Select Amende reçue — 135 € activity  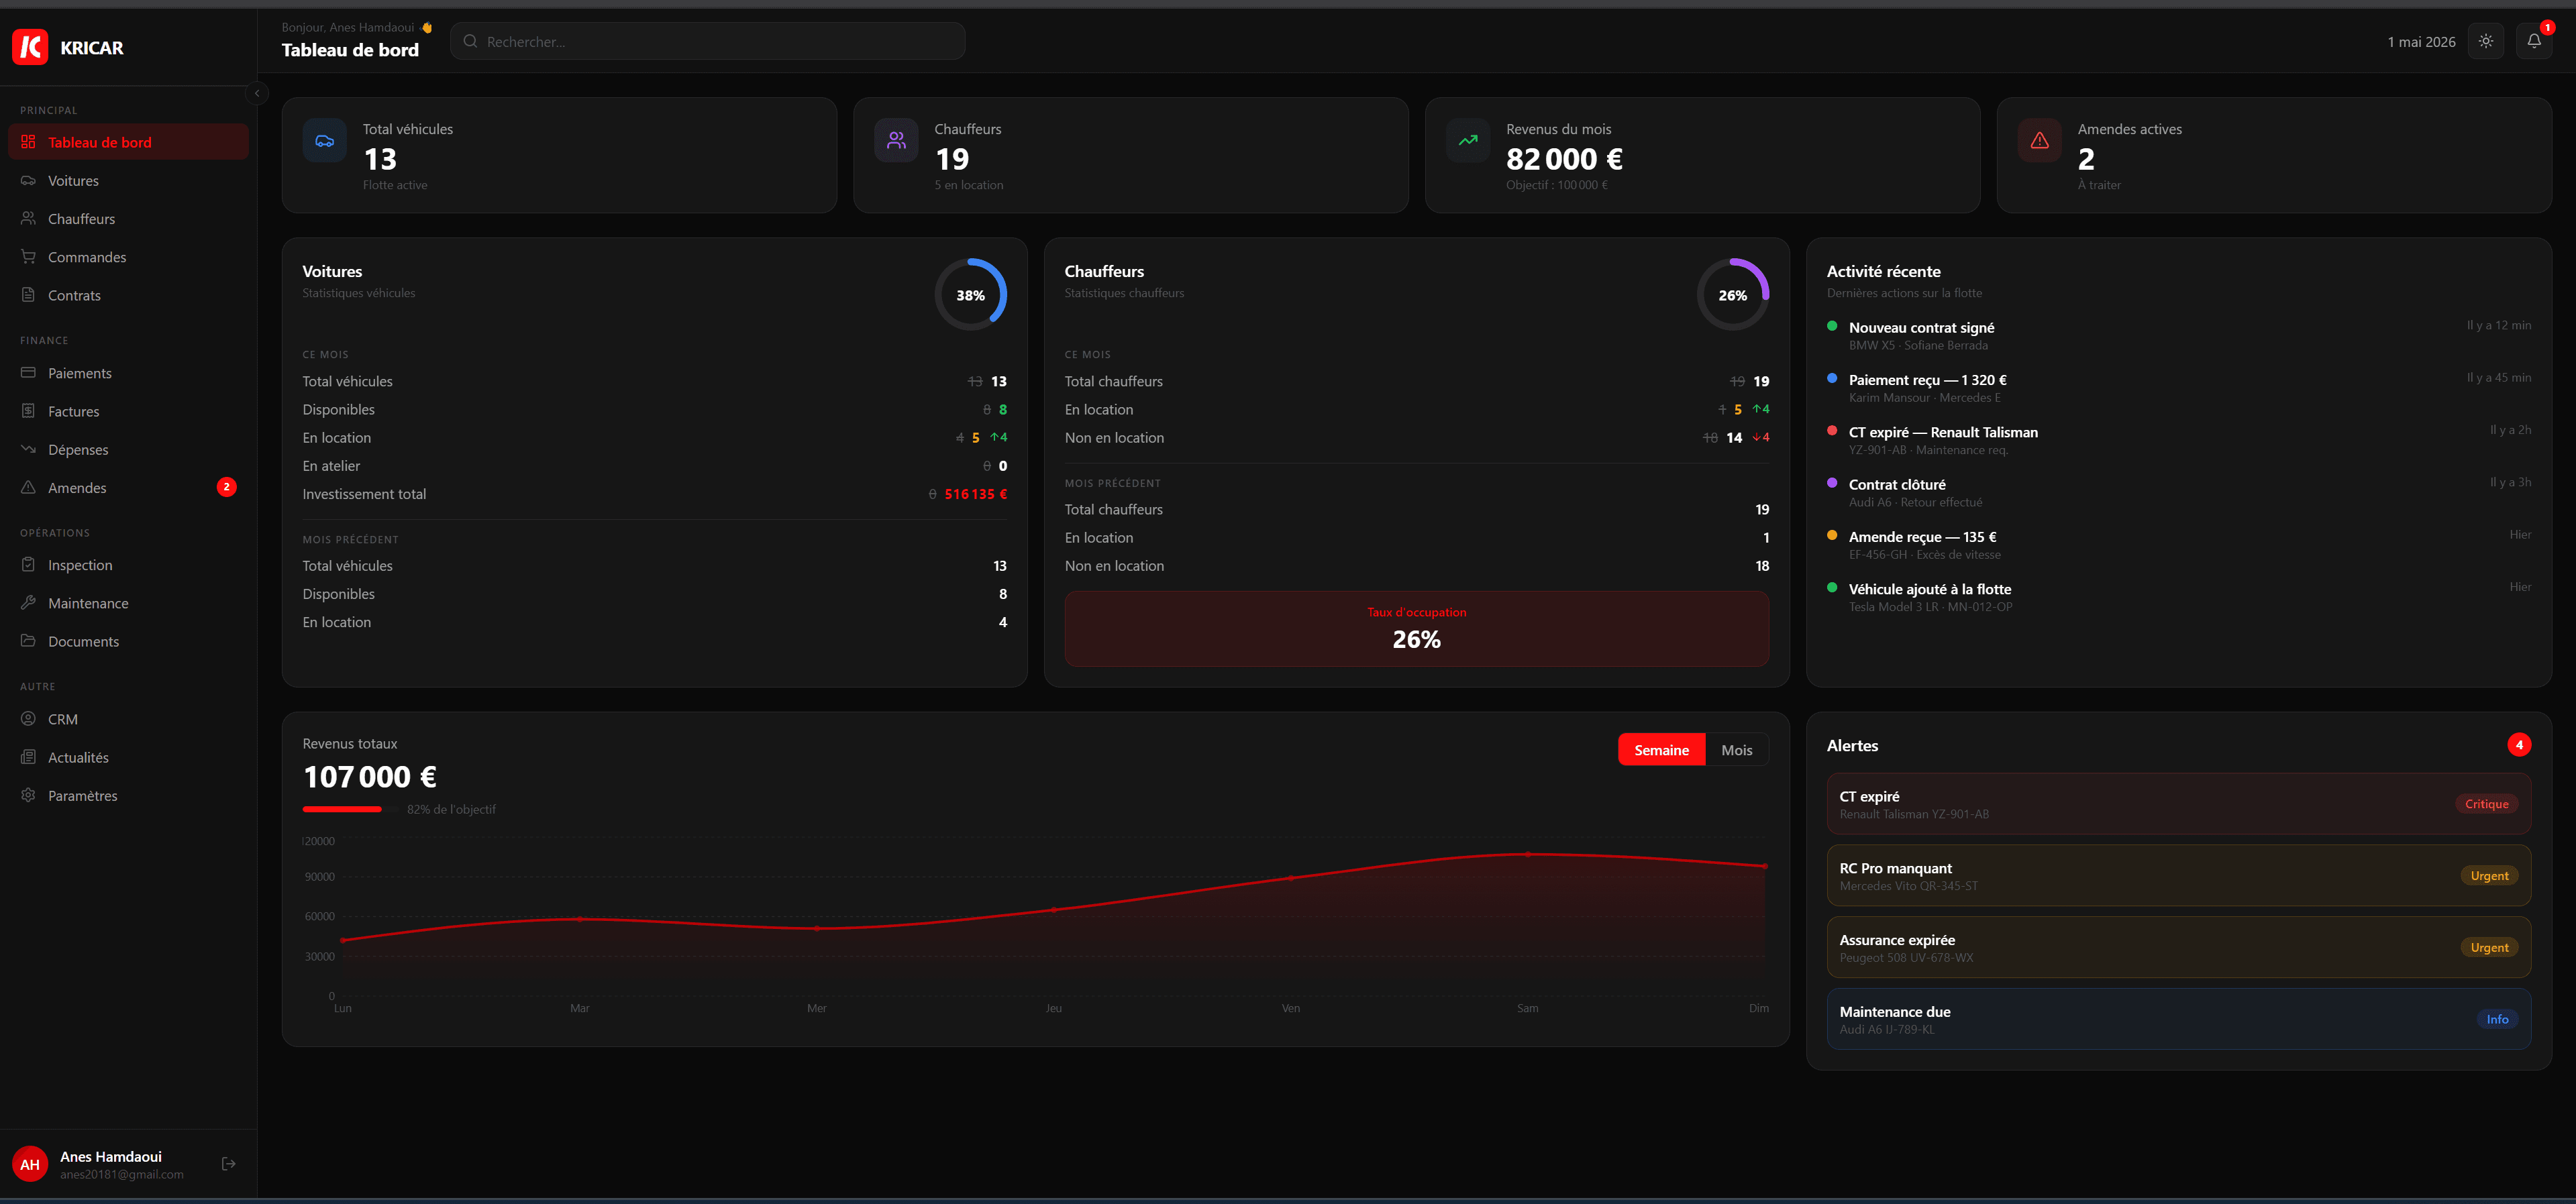2178,545
